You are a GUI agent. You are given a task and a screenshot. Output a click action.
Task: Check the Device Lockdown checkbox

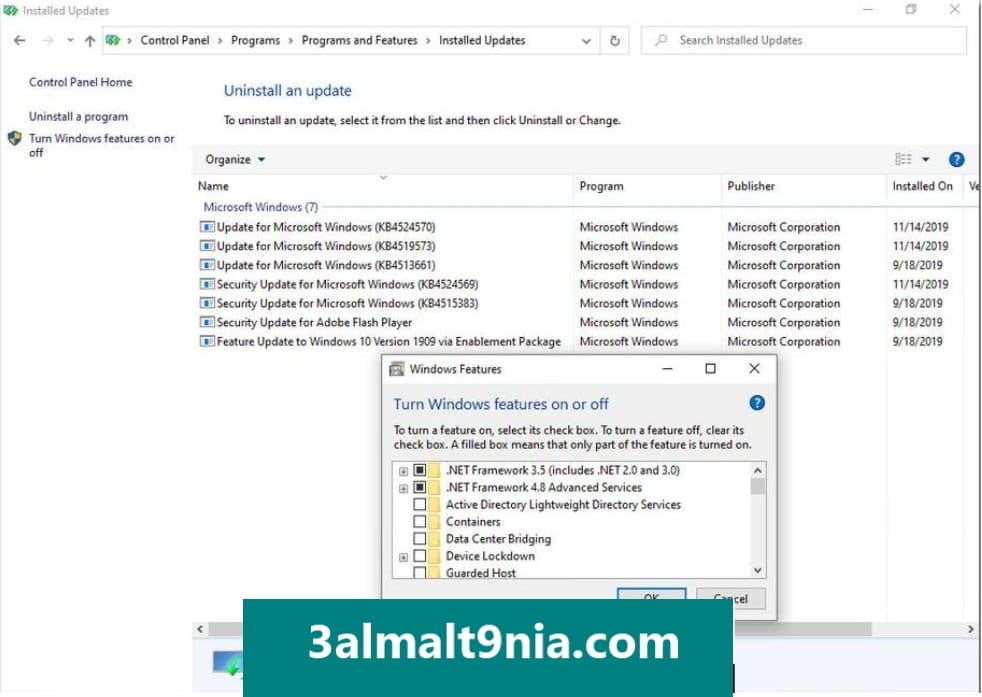(420, 556)
